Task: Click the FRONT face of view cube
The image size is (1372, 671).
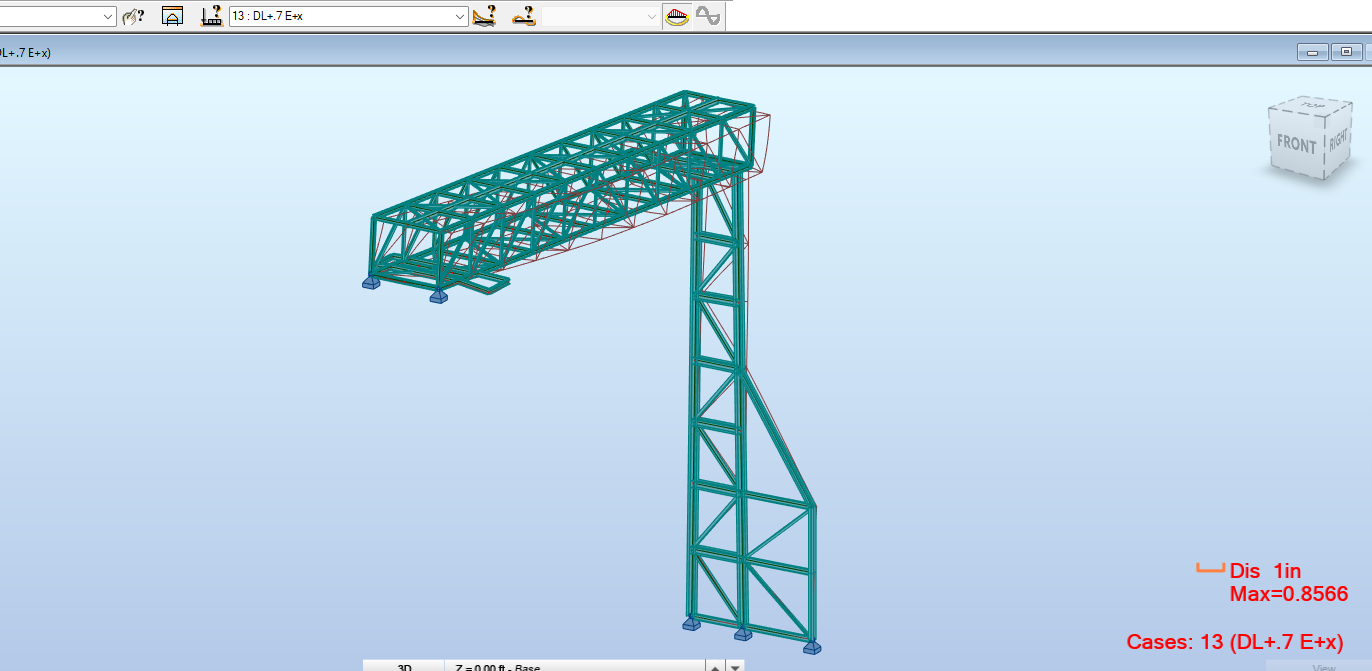Action: pyautogui.click(x=1297, y=144)
